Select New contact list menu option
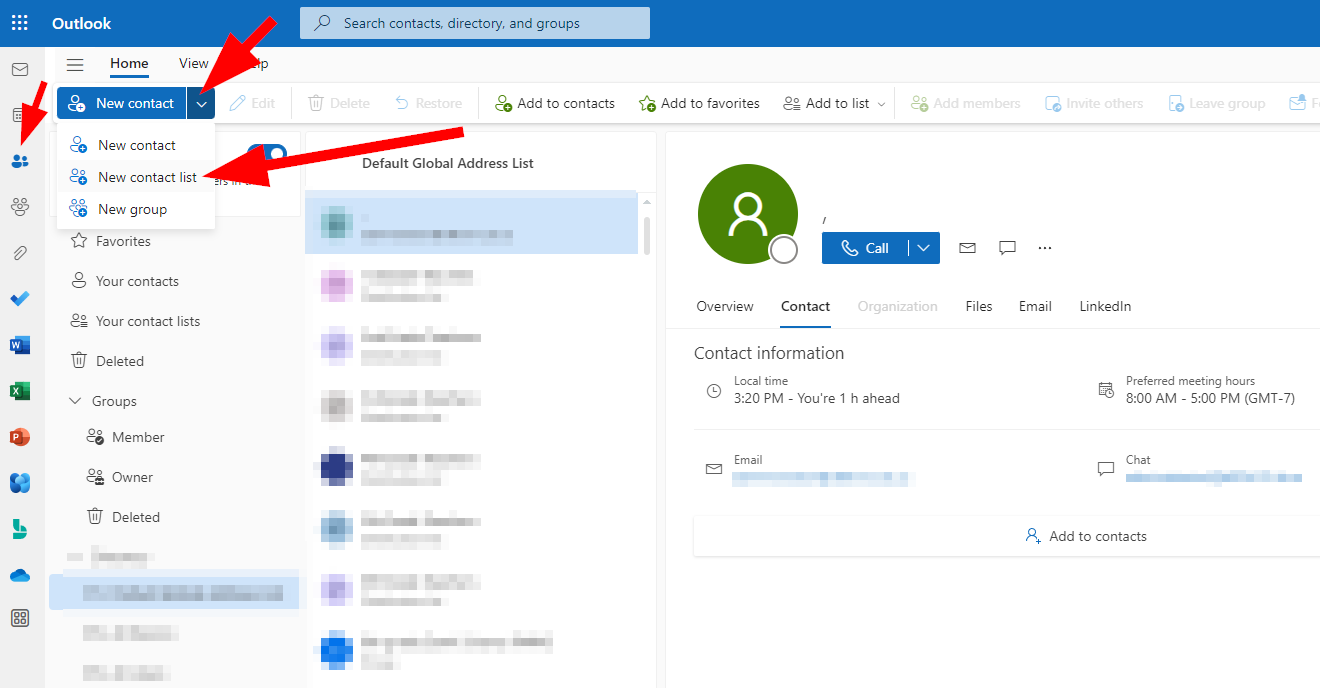This screenshot has height=688, width=1320. [x=147, y=177]
